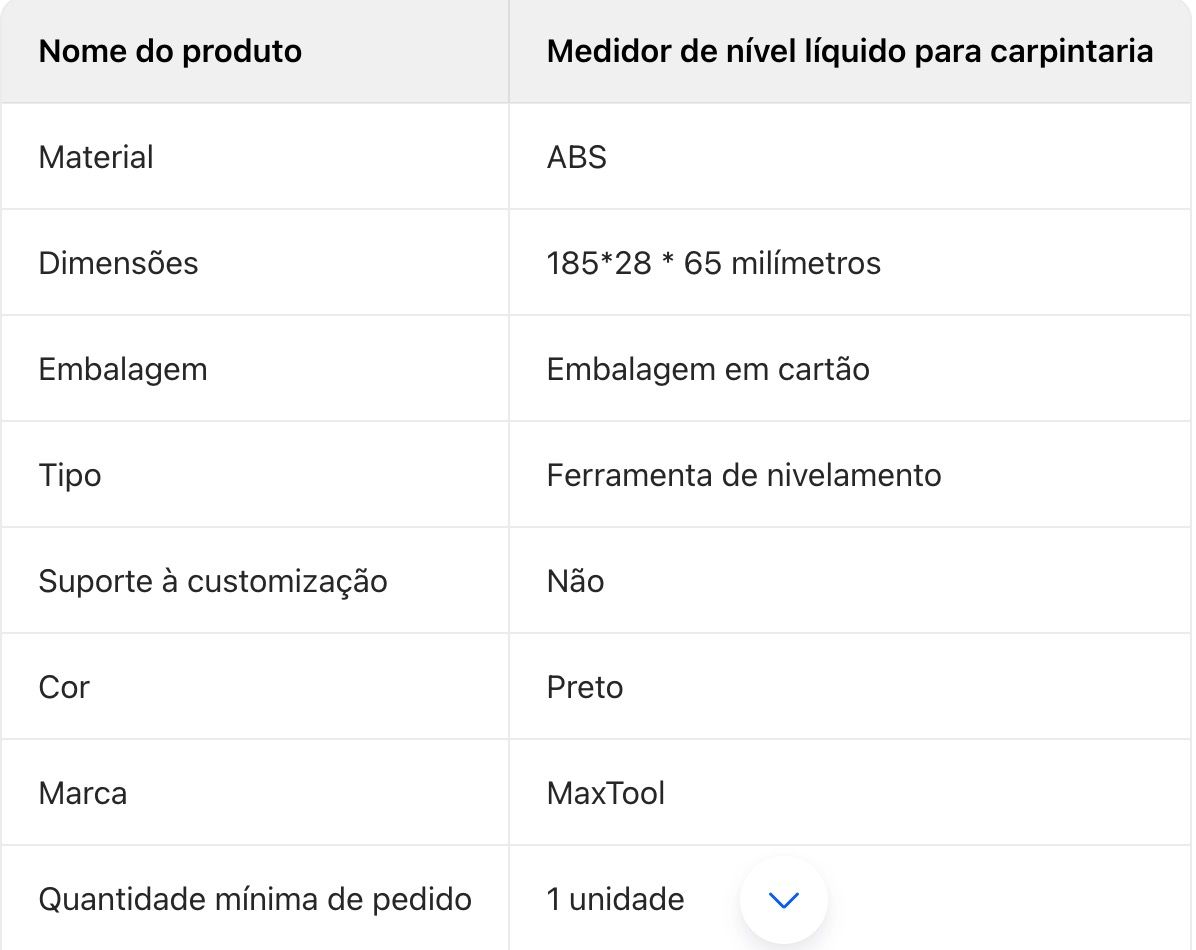Select the 'Ferramenta de nivelamento' value
1196x950 pixels.
click(x=744, y=475)
